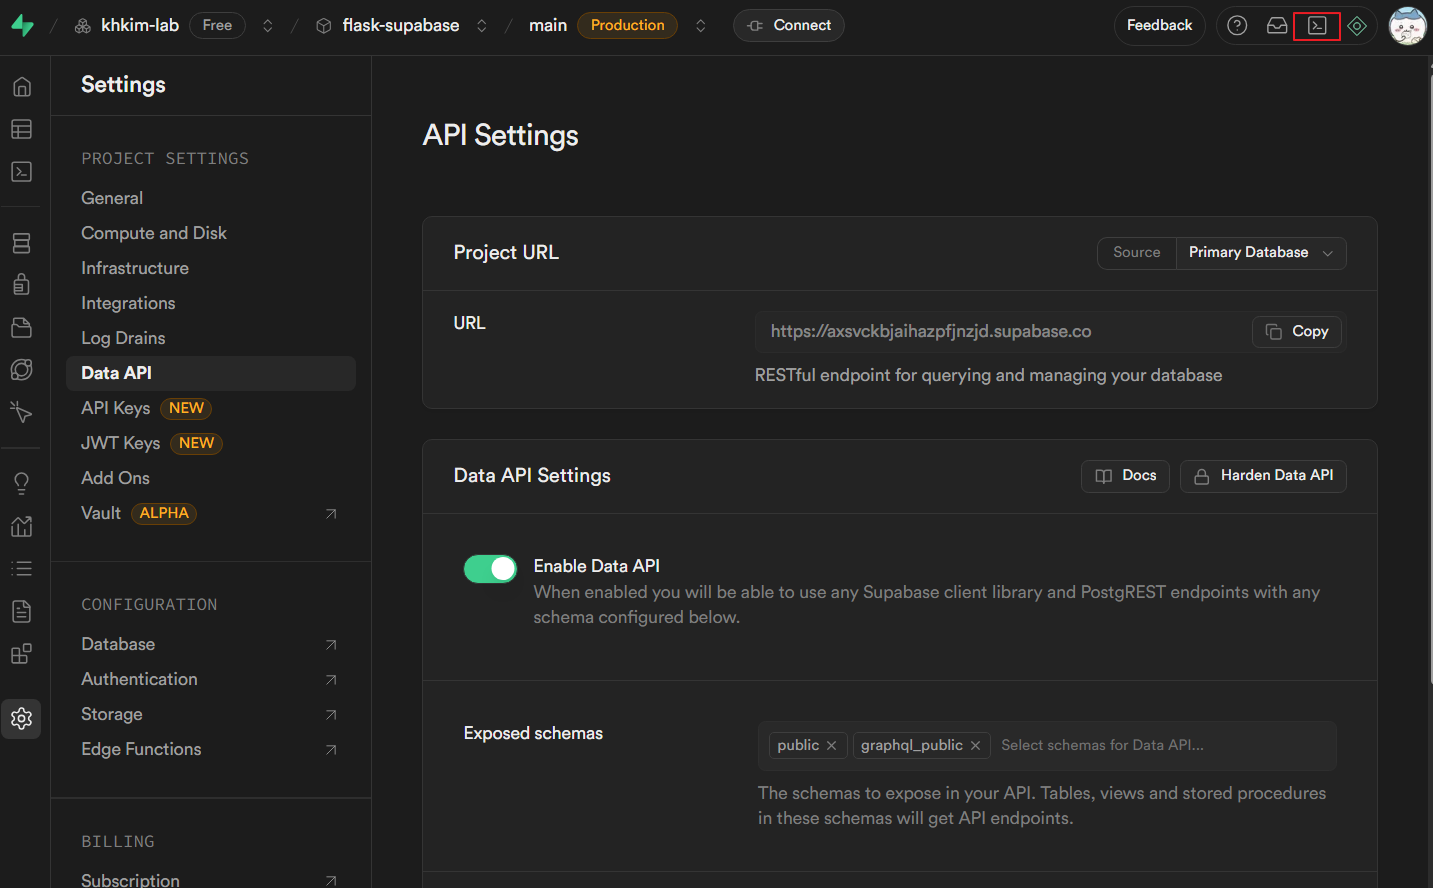Open the inline SQL editor terminal icon

coord(1317,26)
